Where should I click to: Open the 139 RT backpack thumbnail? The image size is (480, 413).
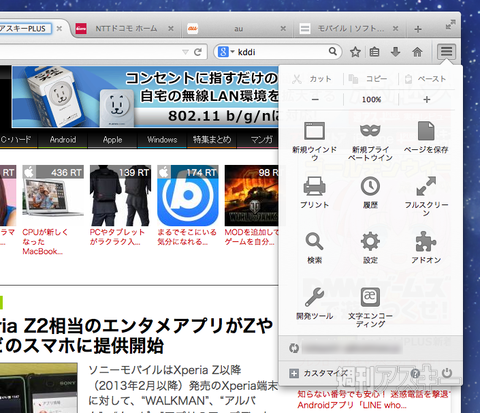pos(120,195)
